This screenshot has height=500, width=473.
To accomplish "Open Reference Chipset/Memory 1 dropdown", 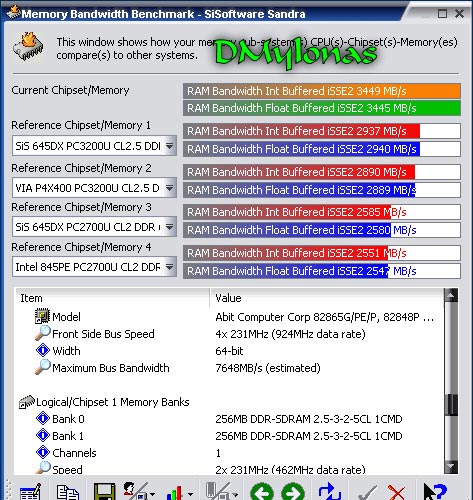I will click(x=169, y=146).
